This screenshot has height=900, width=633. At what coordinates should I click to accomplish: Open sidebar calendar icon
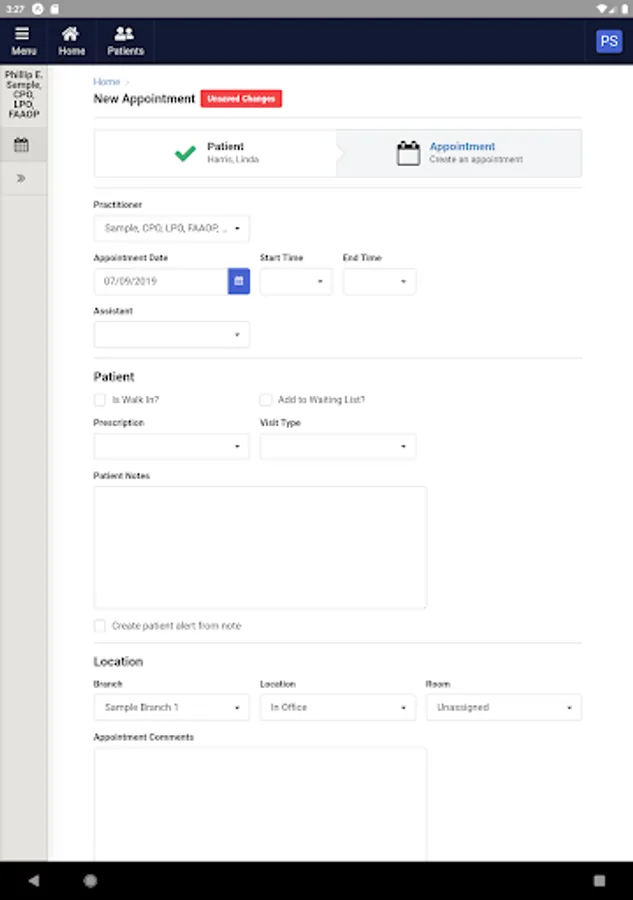coord(21,145)
